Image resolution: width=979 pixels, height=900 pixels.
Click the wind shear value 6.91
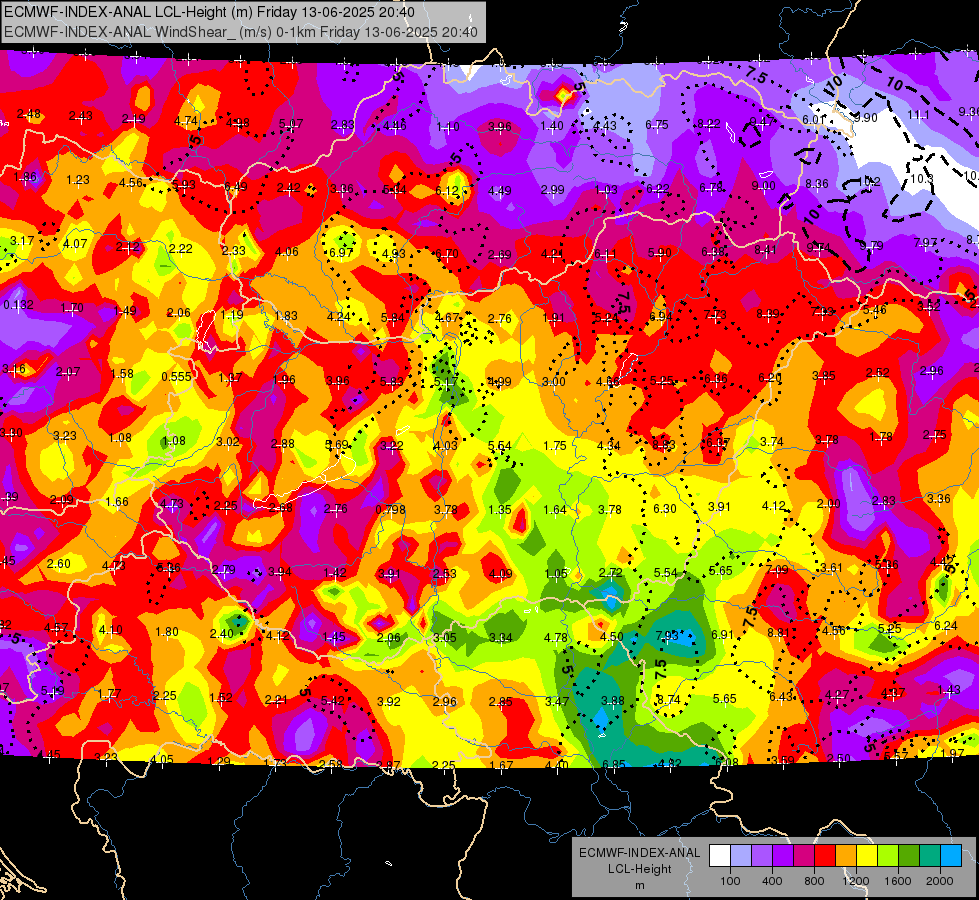[722, 635]
